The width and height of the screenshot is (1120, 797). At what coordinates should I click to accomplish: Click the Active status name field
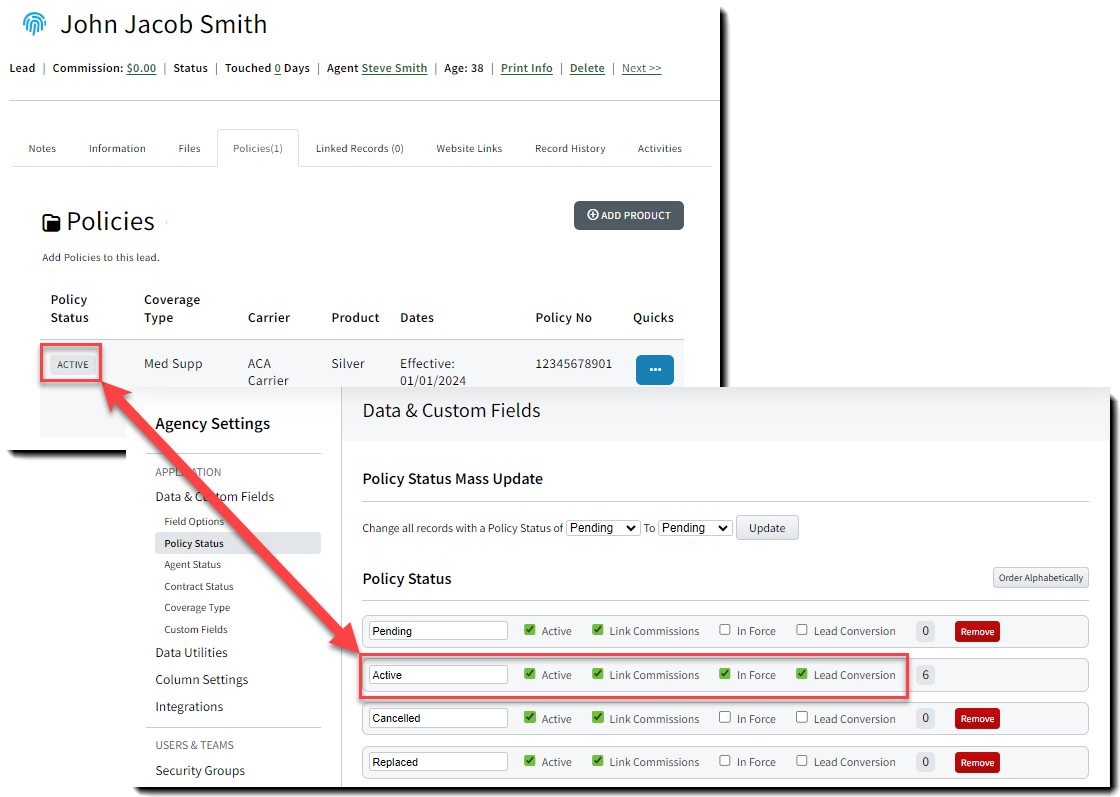pos(438,674)
